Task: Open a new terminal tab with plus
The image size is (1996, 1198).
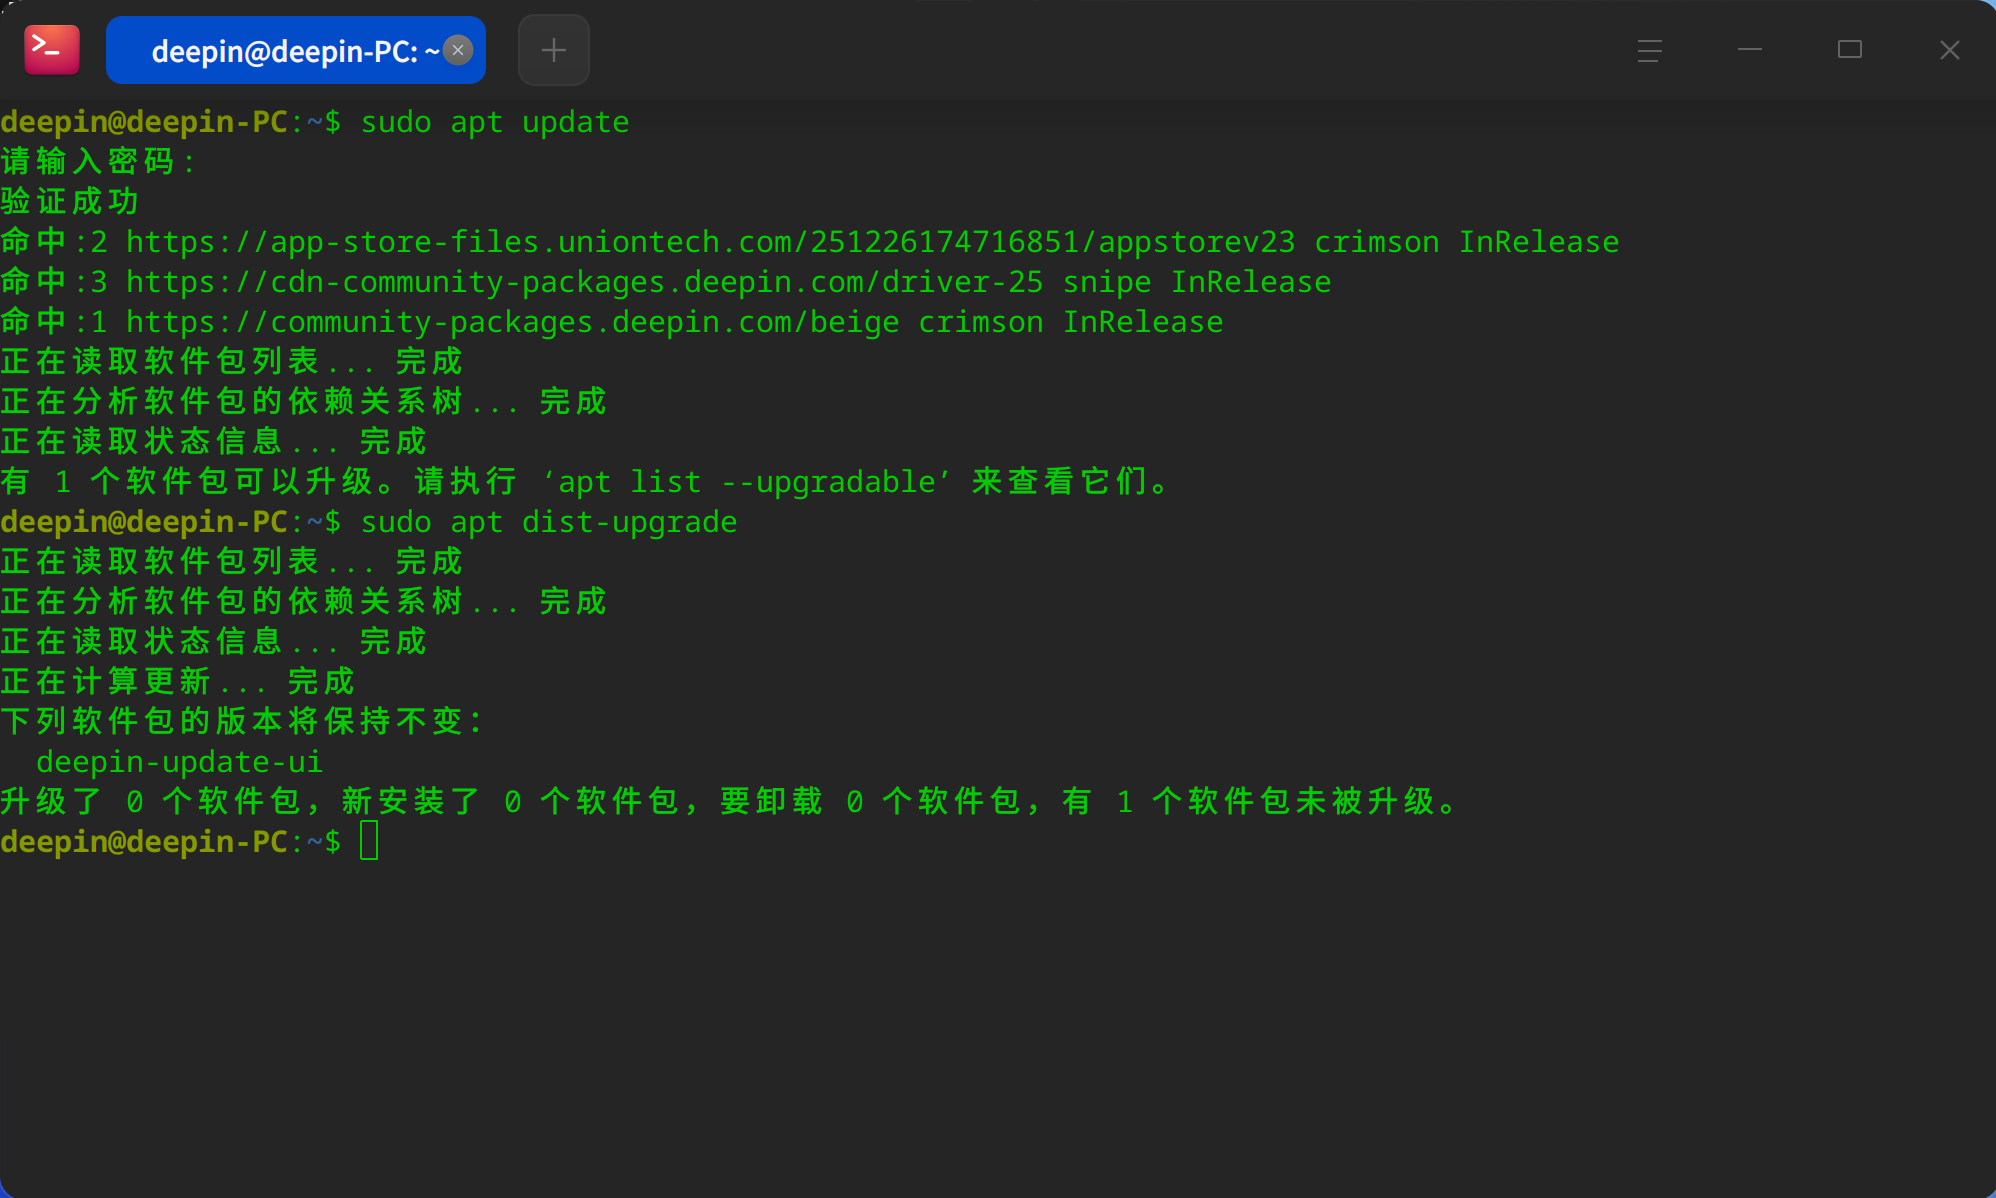Action: coord(554,50)
